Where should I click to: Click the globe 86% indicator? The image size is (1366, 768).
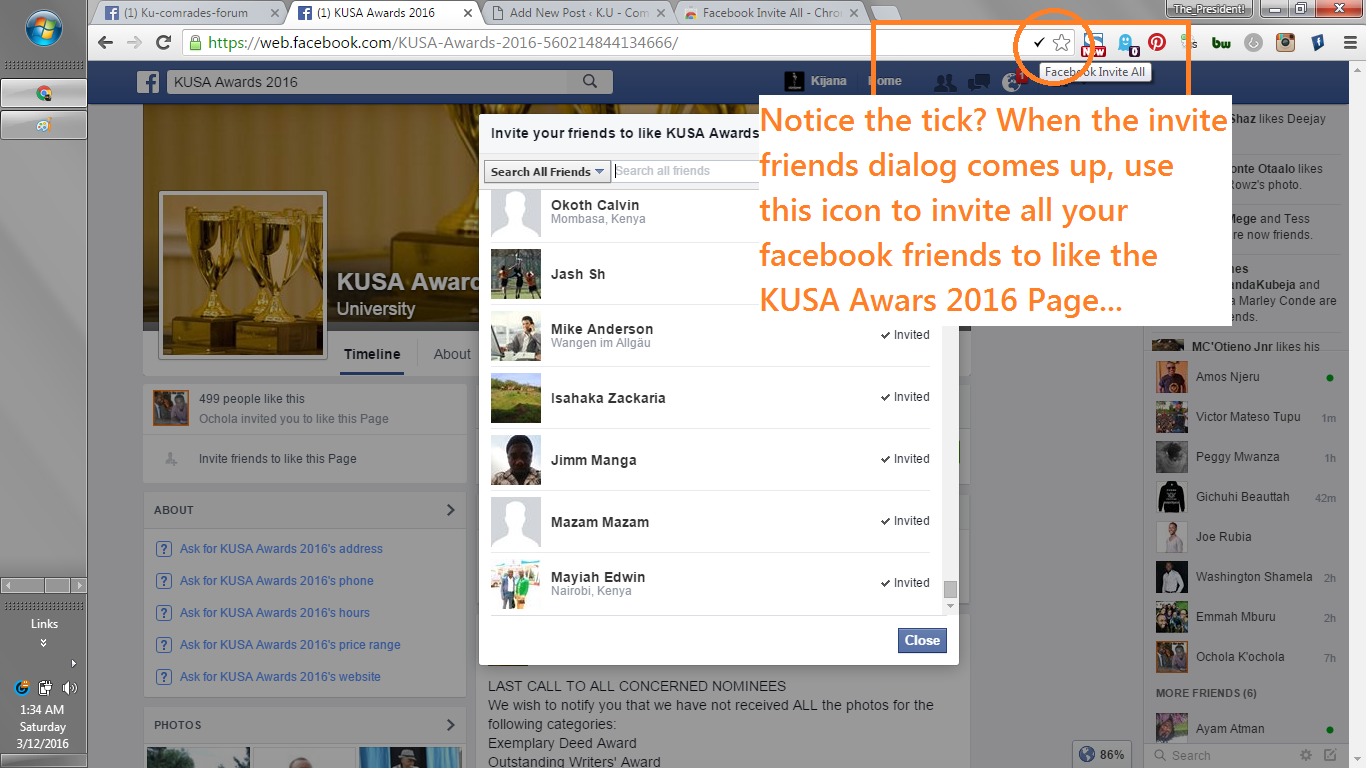coord(1103,754)
